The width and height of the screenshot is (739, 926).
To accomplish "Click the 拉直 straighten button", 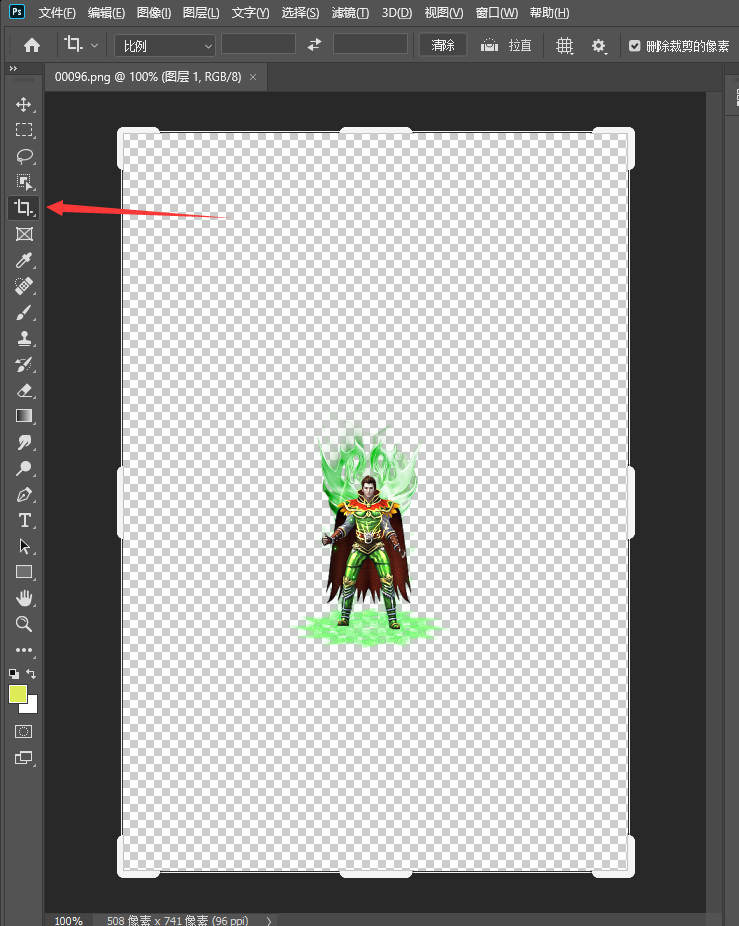I will coord(507,45).
